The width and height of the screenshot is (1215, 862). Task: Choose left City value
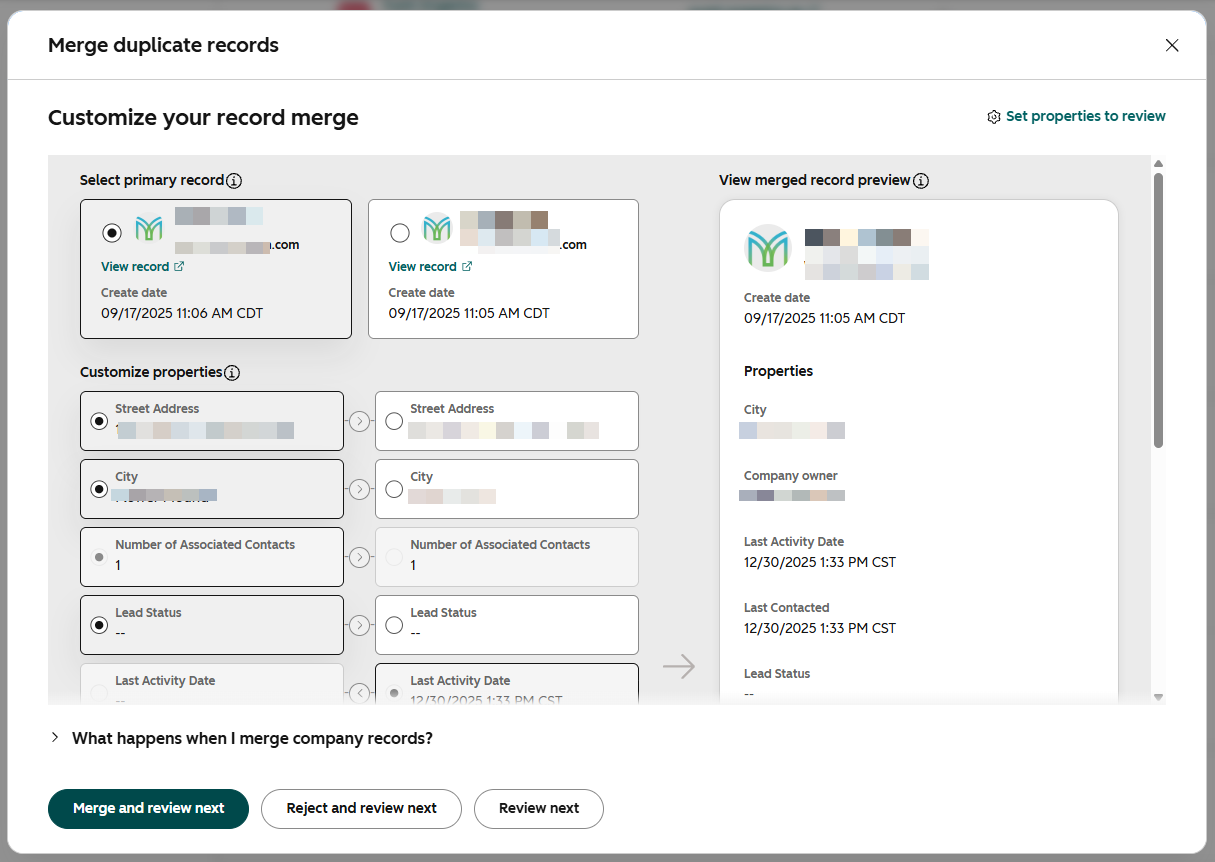pos(99,489)
